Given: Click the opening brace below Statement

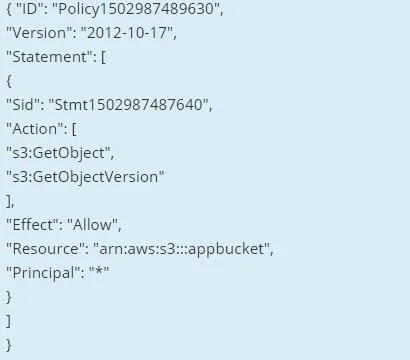Looking at the screenshot, I should (9, 81).
